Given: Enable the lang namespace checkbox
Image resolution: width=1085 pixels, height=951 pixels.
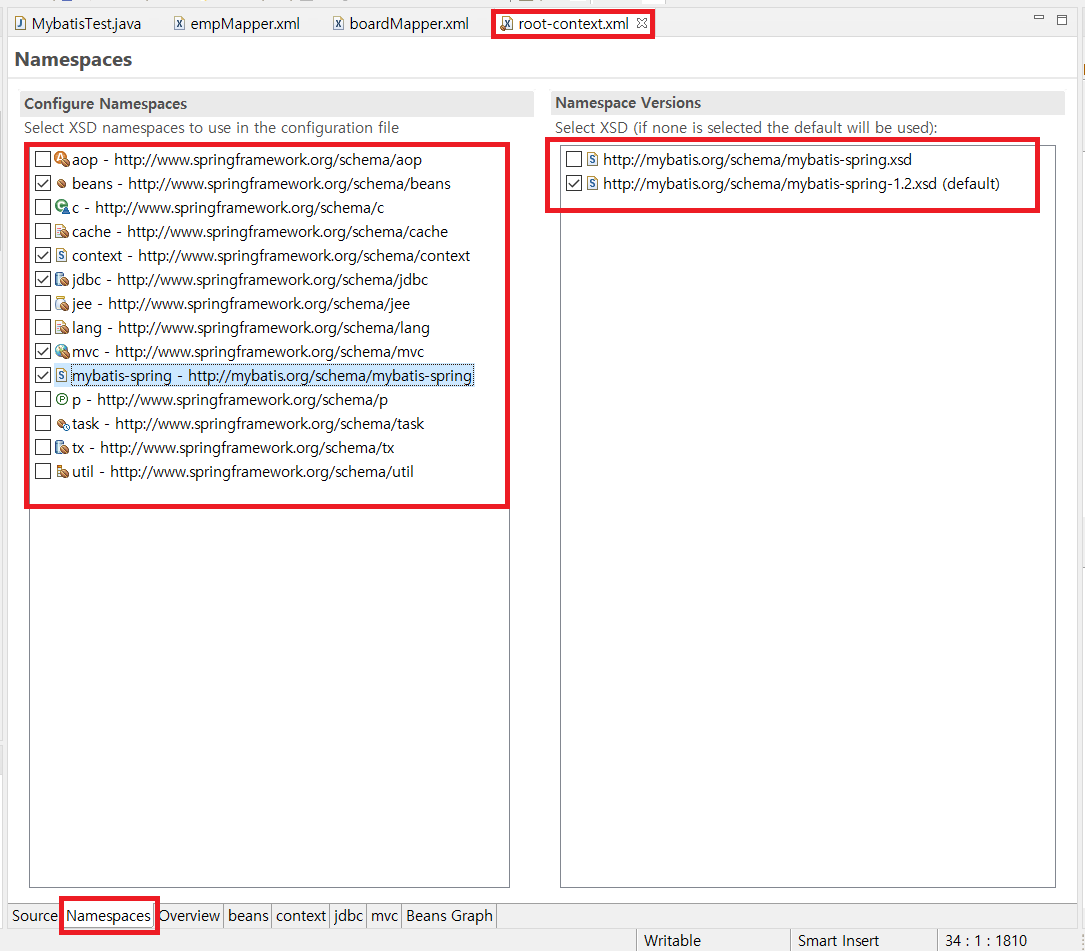Looking at the screenshot, I should tap(43, 327).
